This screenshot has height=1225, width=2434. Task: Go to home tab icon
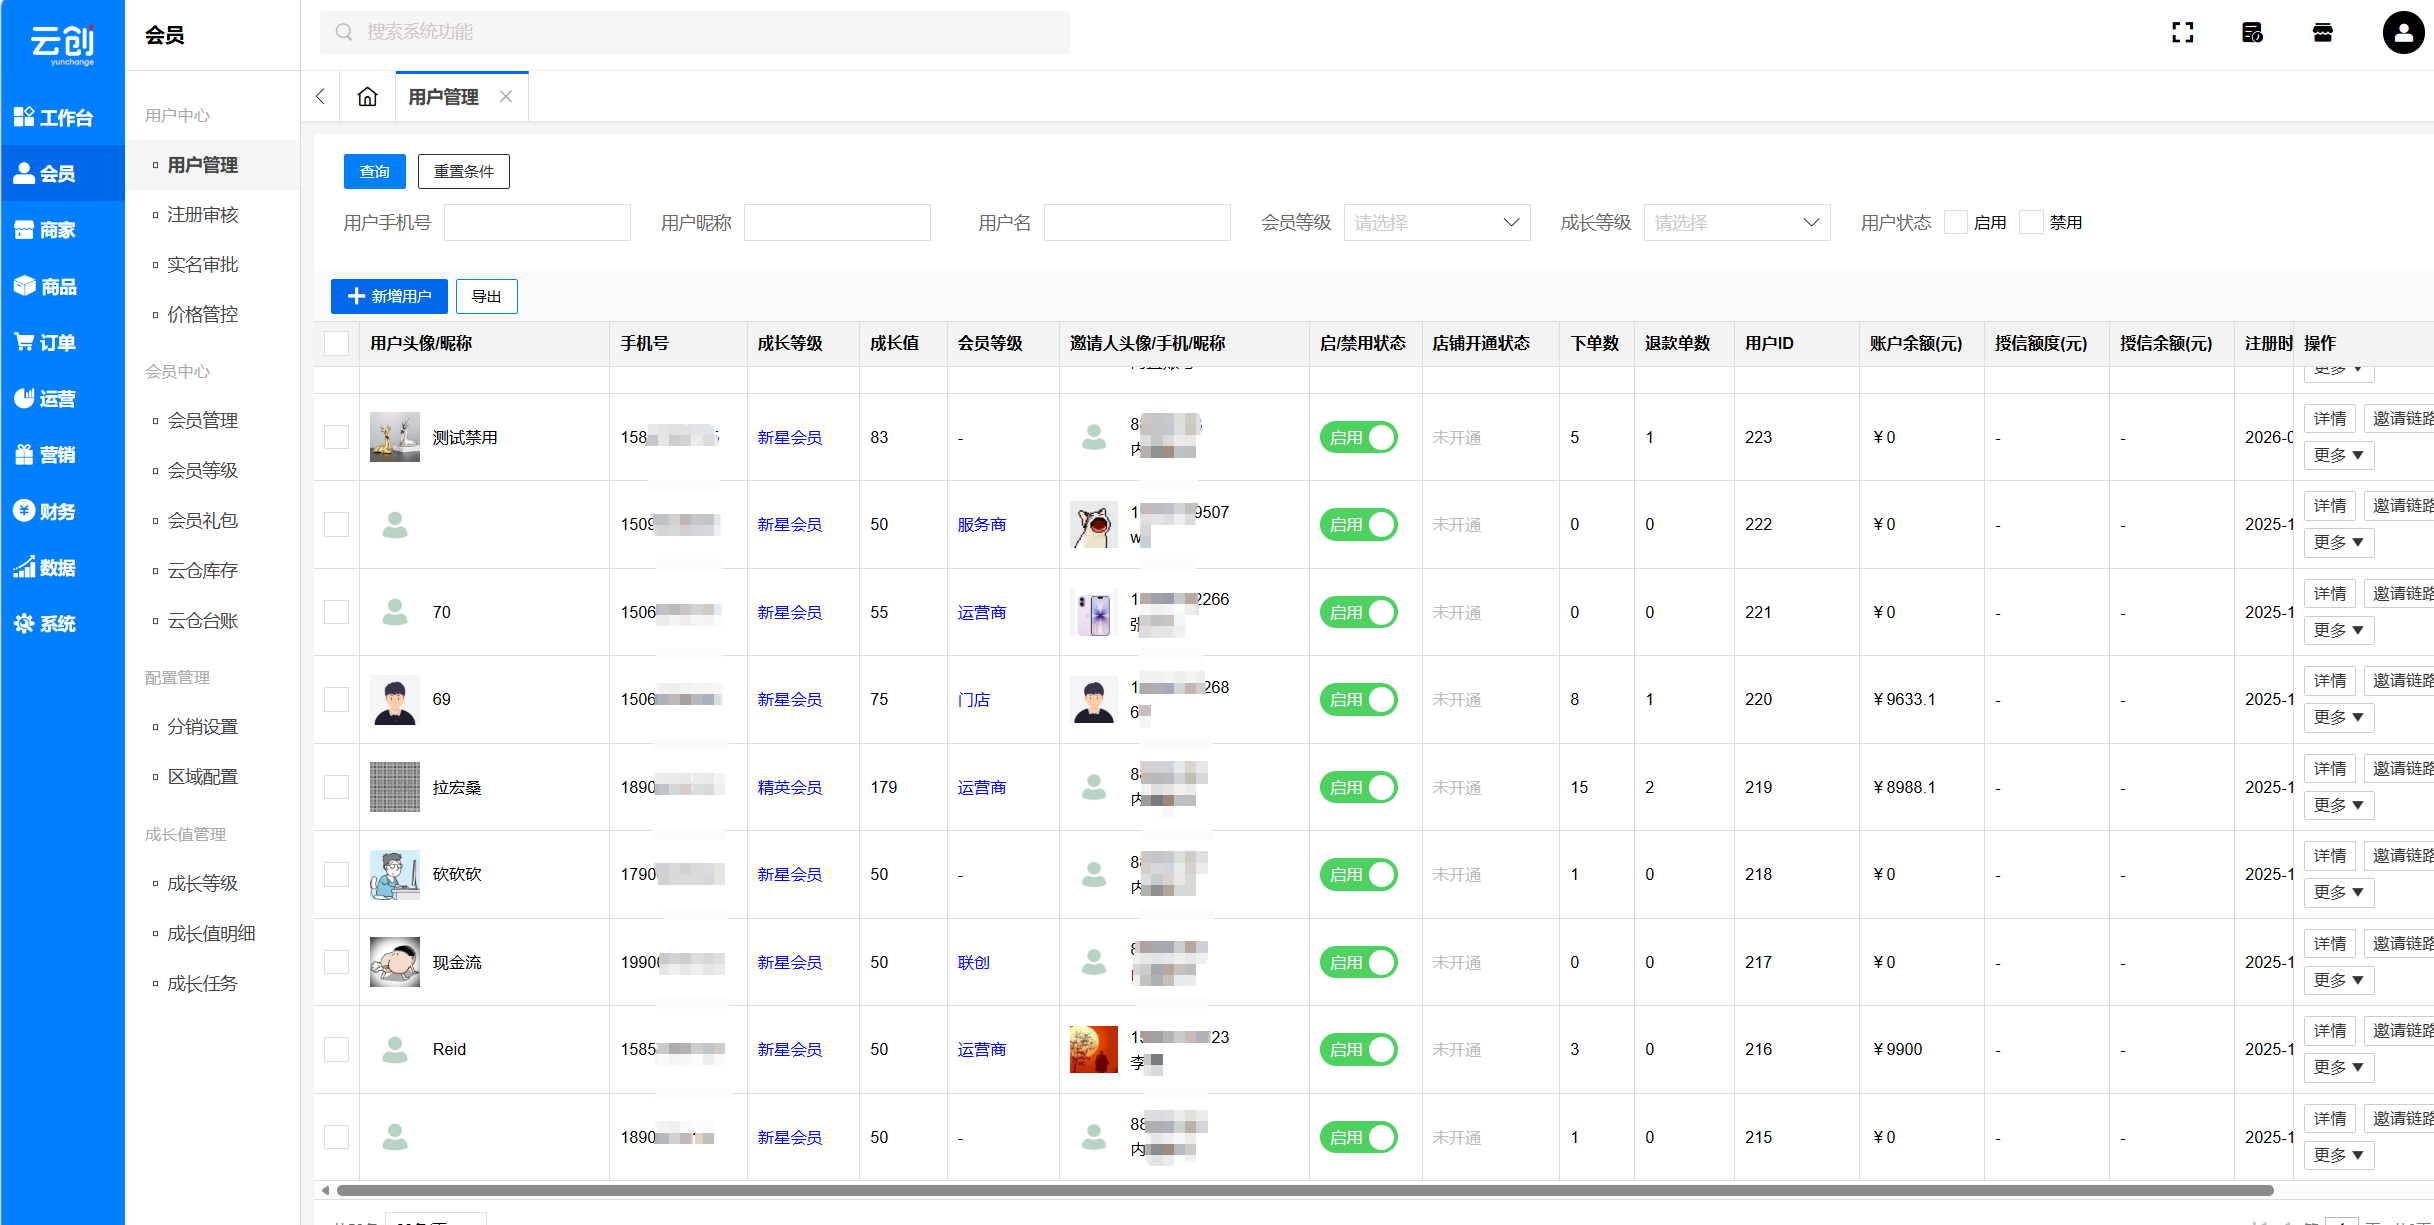[367, 97]
